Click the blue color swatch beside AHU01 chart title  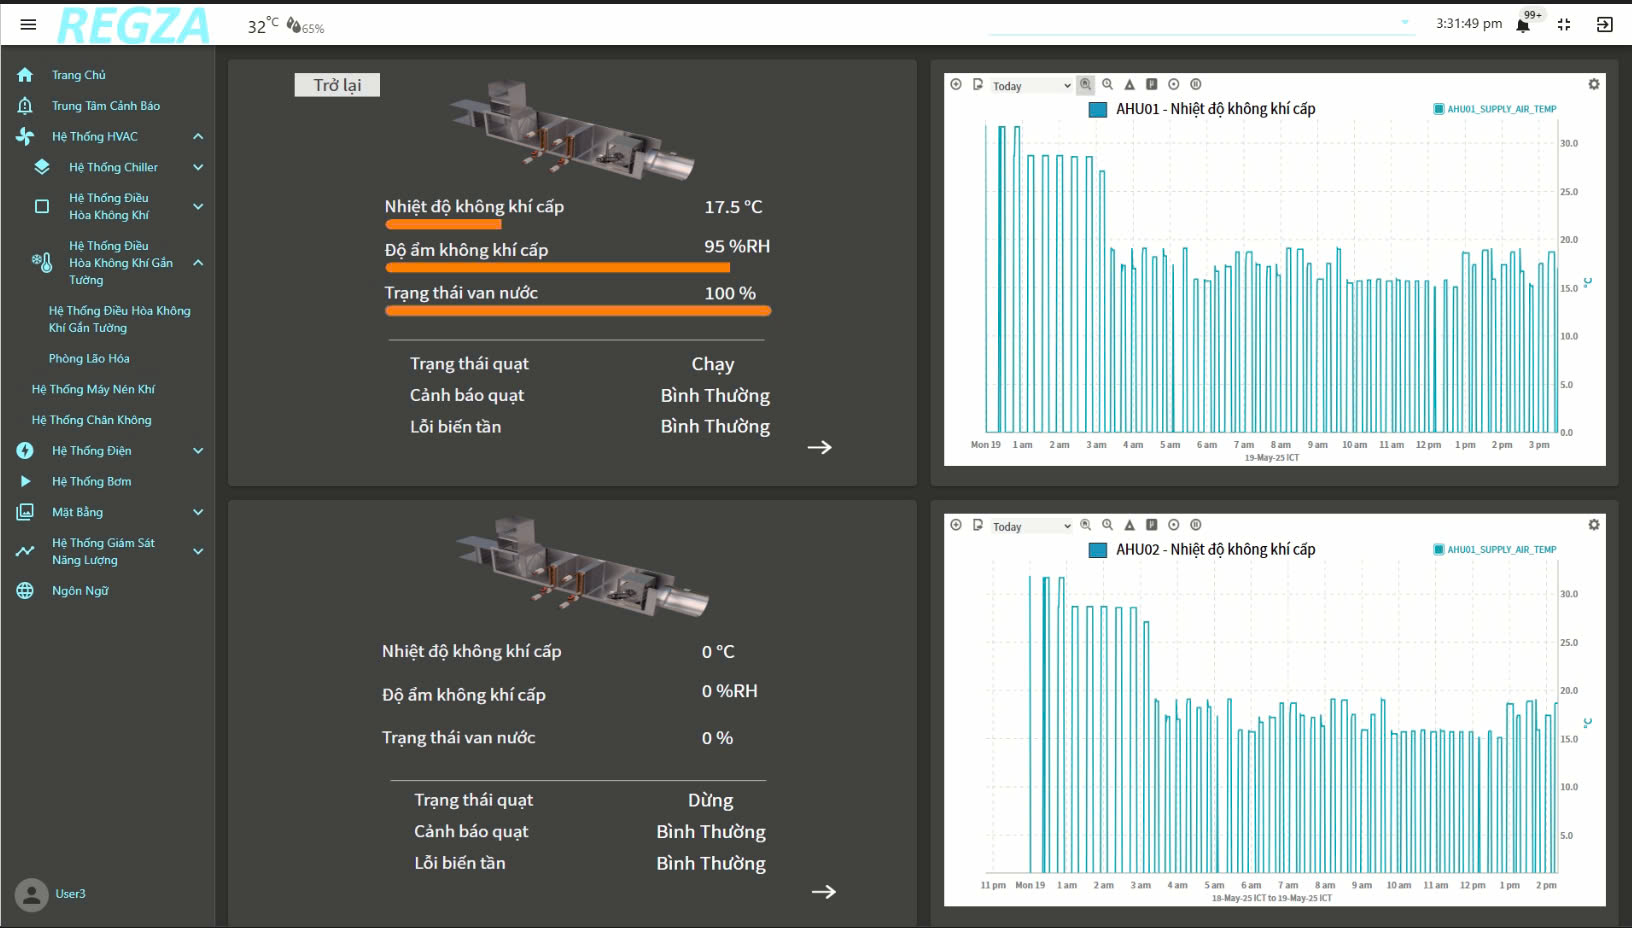pyautogui.click(x=1098, y=110)
